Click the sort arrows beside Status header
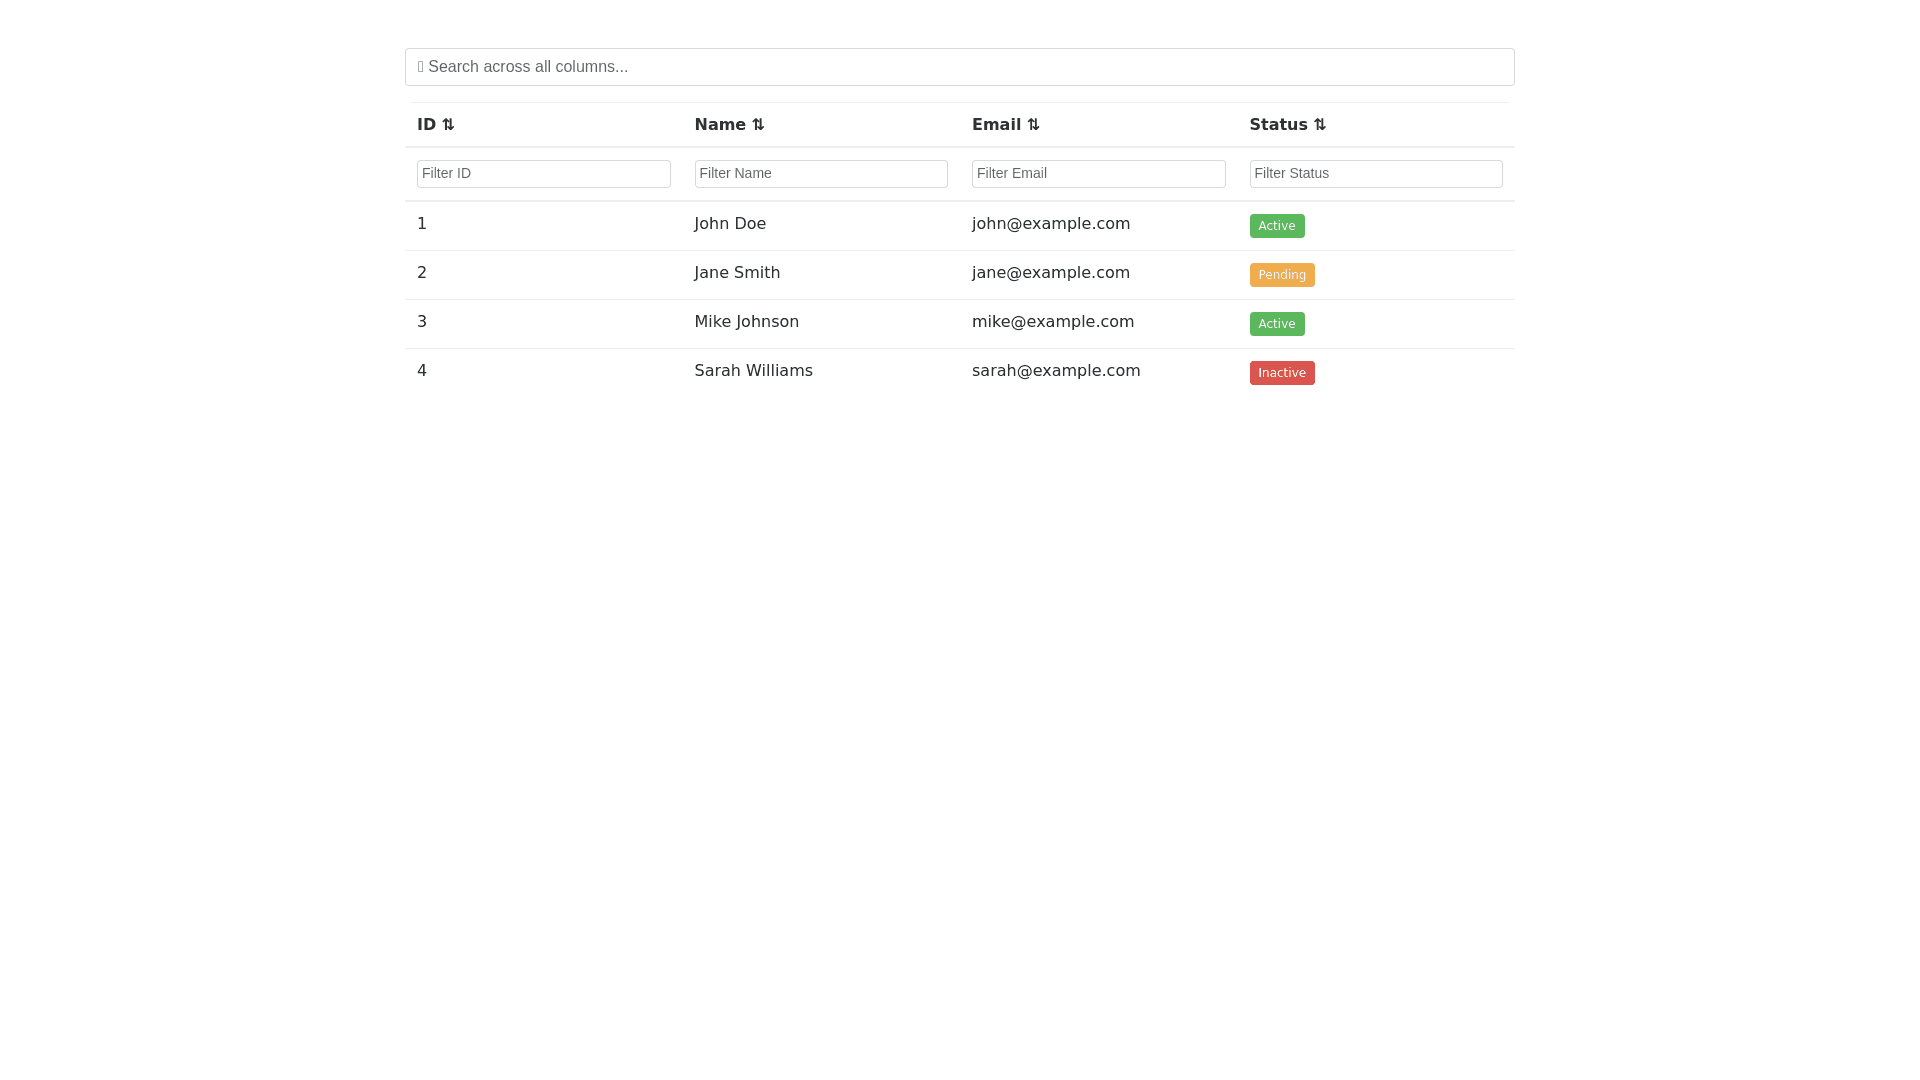Image resolution: width=1920 pixels, height=1080 pixels. point(1320,125)
